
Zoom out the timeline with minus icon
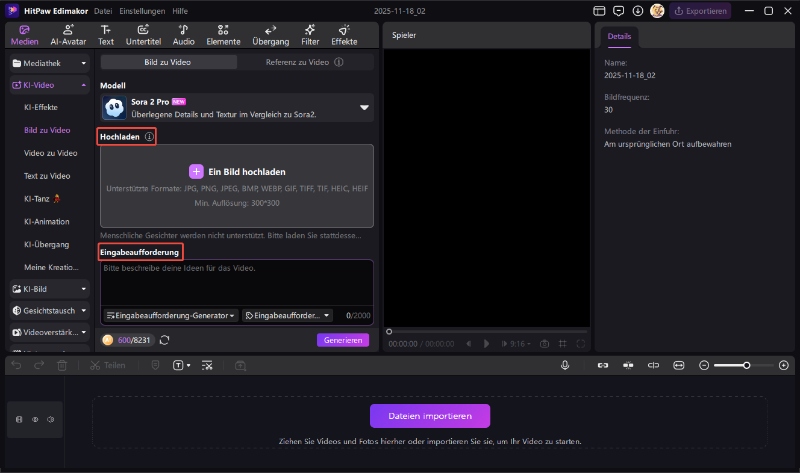tap(704, 365)
